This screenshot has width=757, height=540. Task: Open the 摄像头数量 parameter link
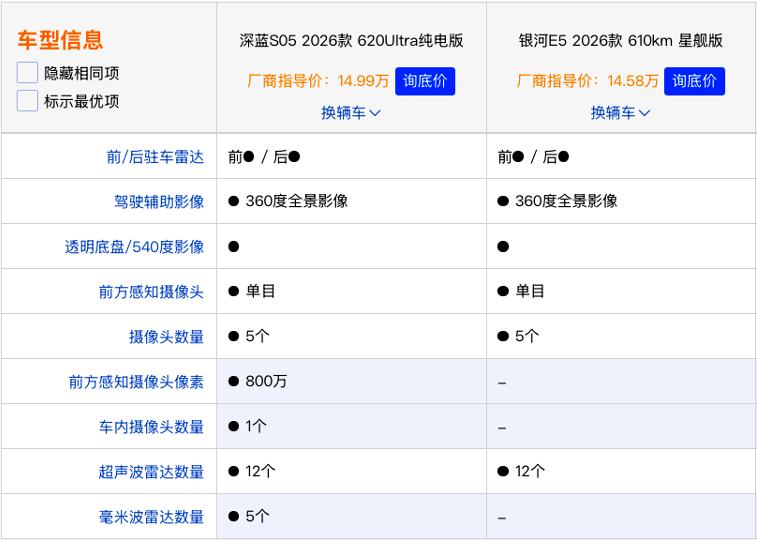[x=166, y=336]
